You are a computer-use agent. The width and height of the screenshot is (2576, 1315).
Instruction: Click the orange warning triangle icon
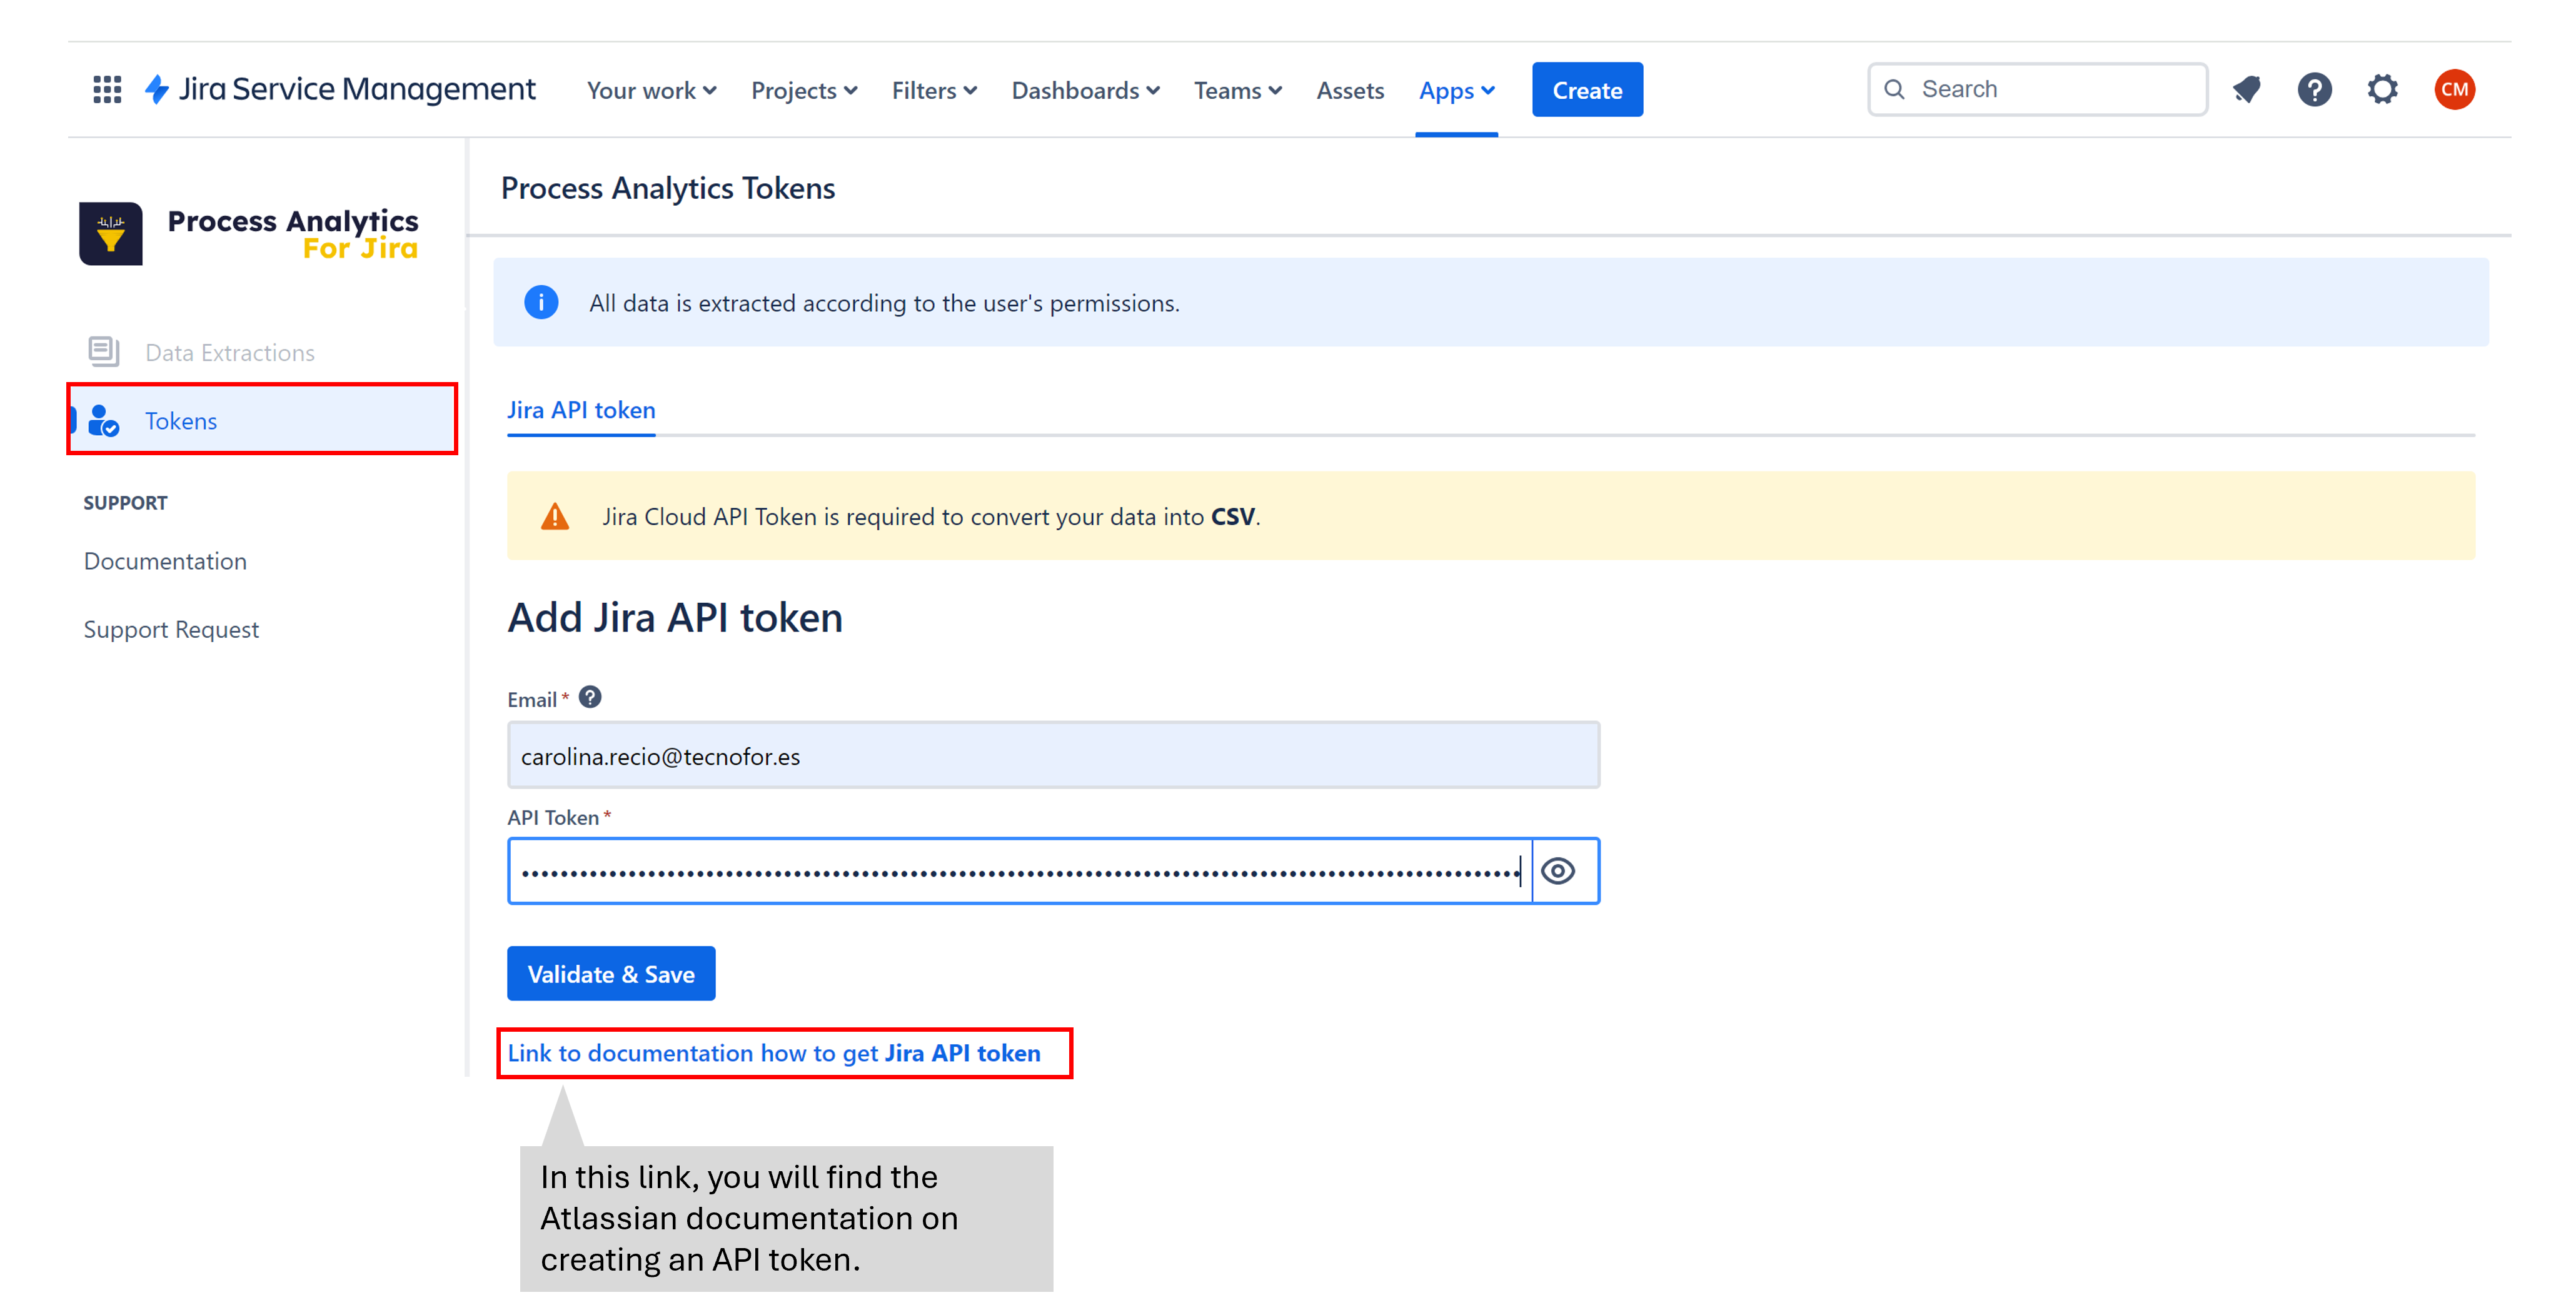click(555, 517)
